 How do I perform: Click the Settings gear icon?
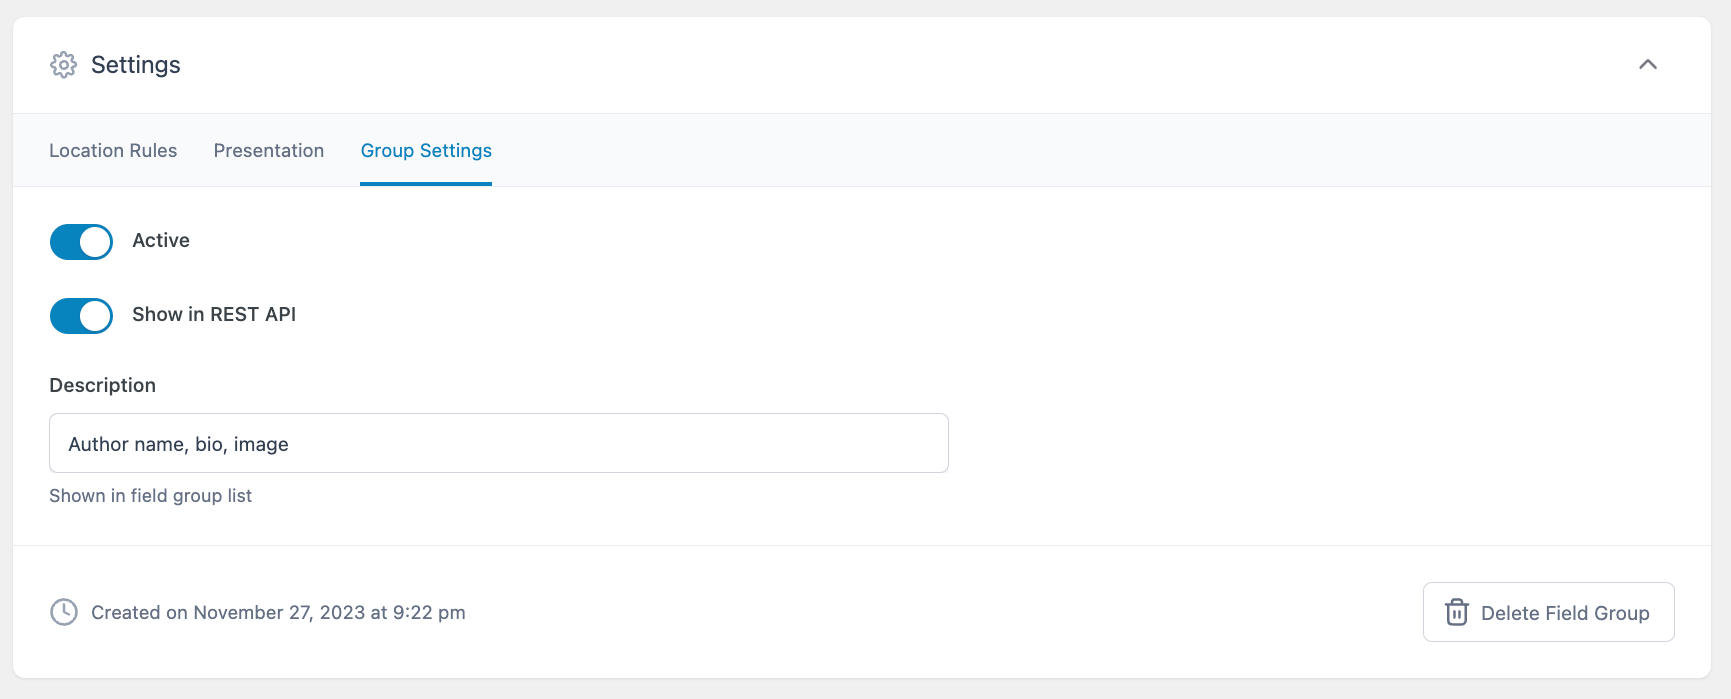tap(63, 64)
